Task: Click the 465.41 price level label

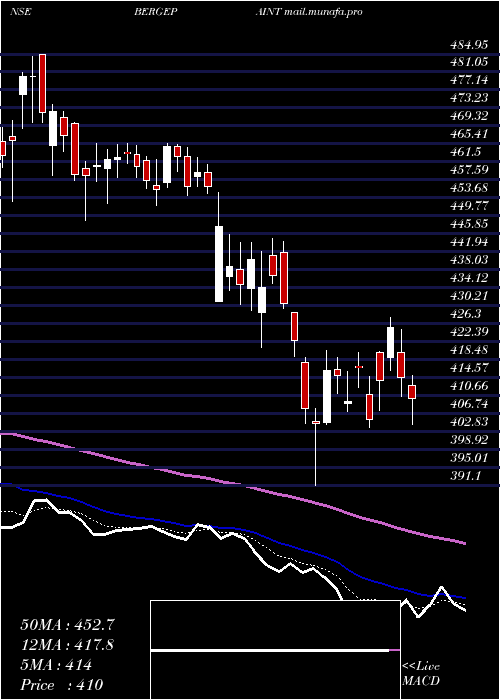Action: coord(468,133)
